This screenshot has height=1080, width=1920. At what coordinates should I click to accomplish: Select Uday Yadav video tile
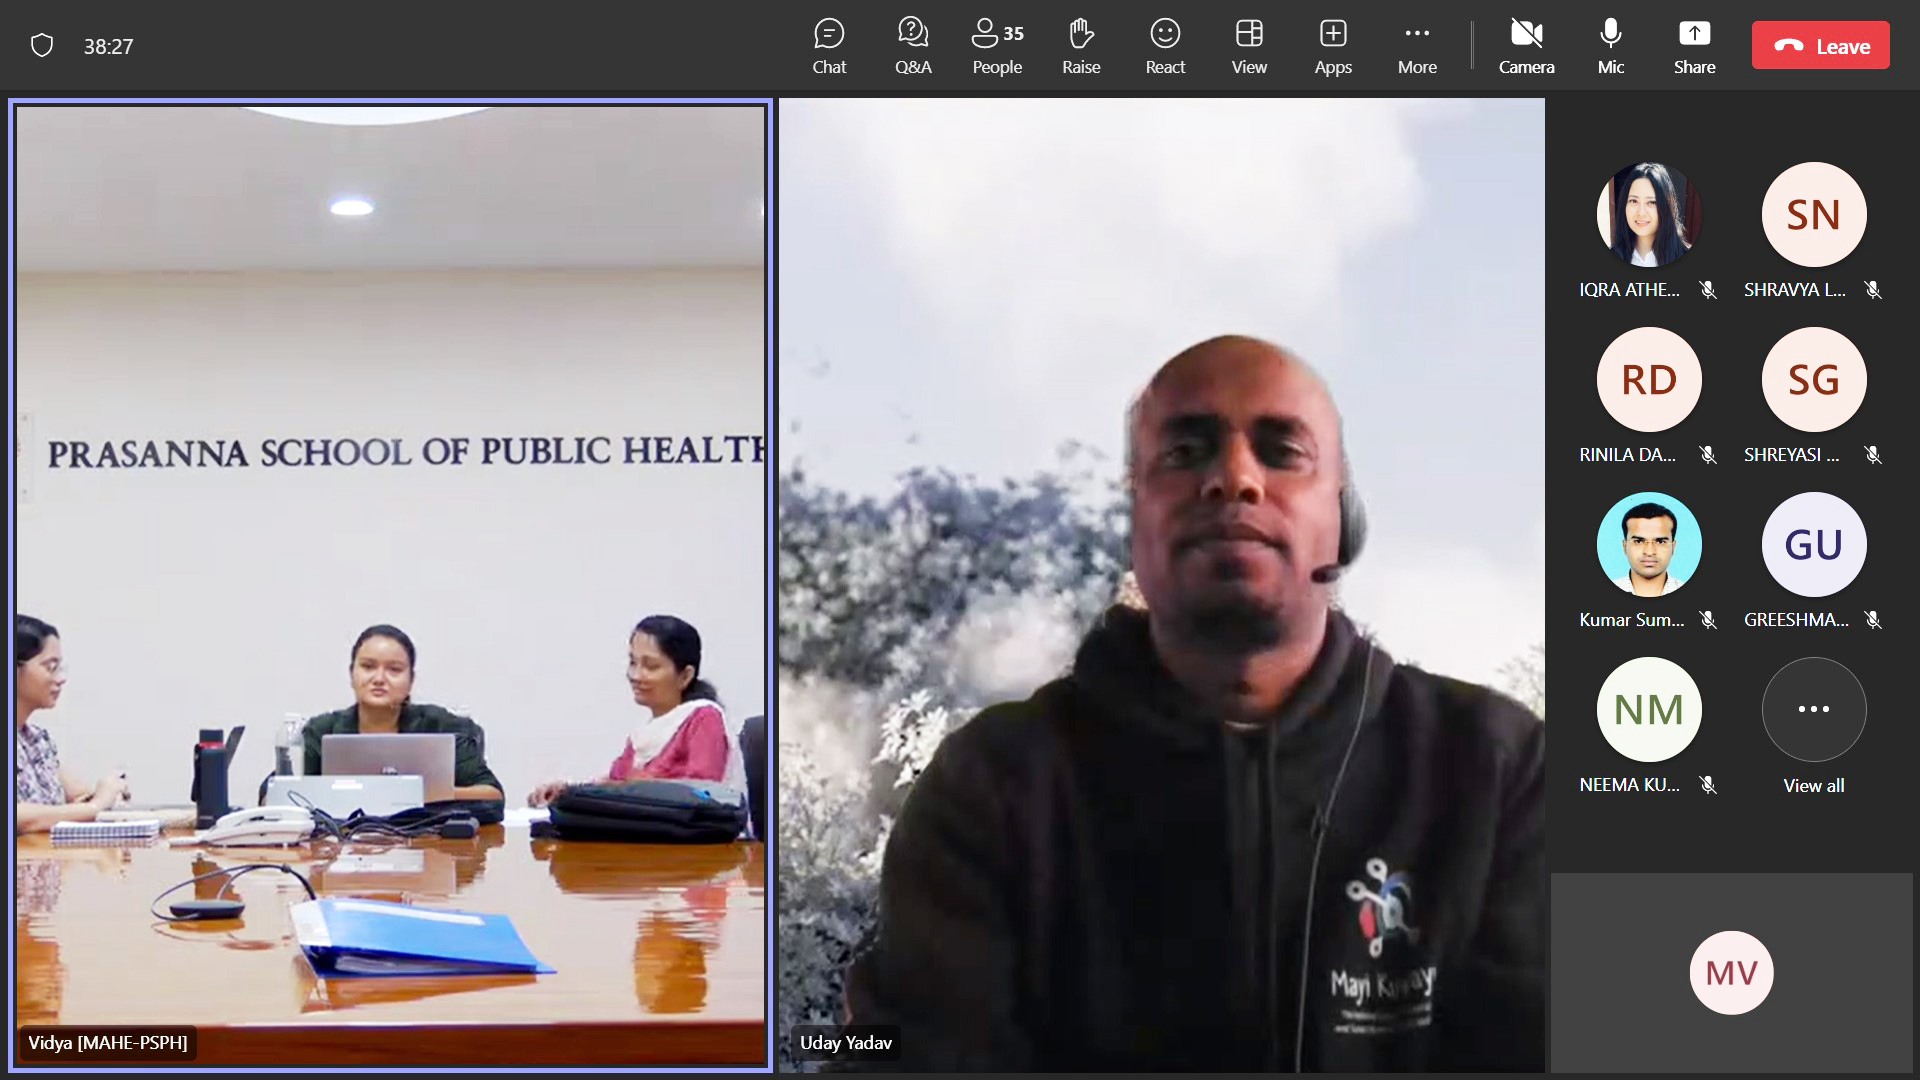1161,585
